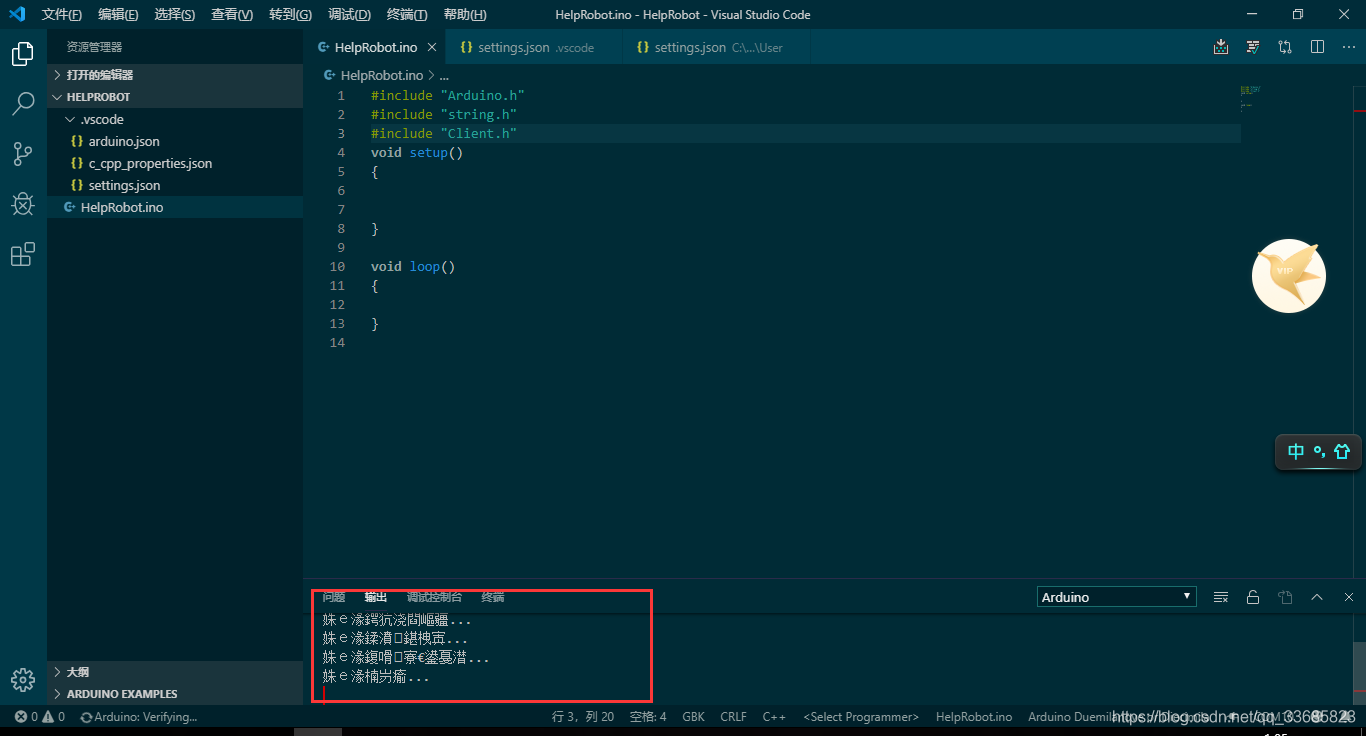Click line number 10 in gutter

tap(337, 267)
